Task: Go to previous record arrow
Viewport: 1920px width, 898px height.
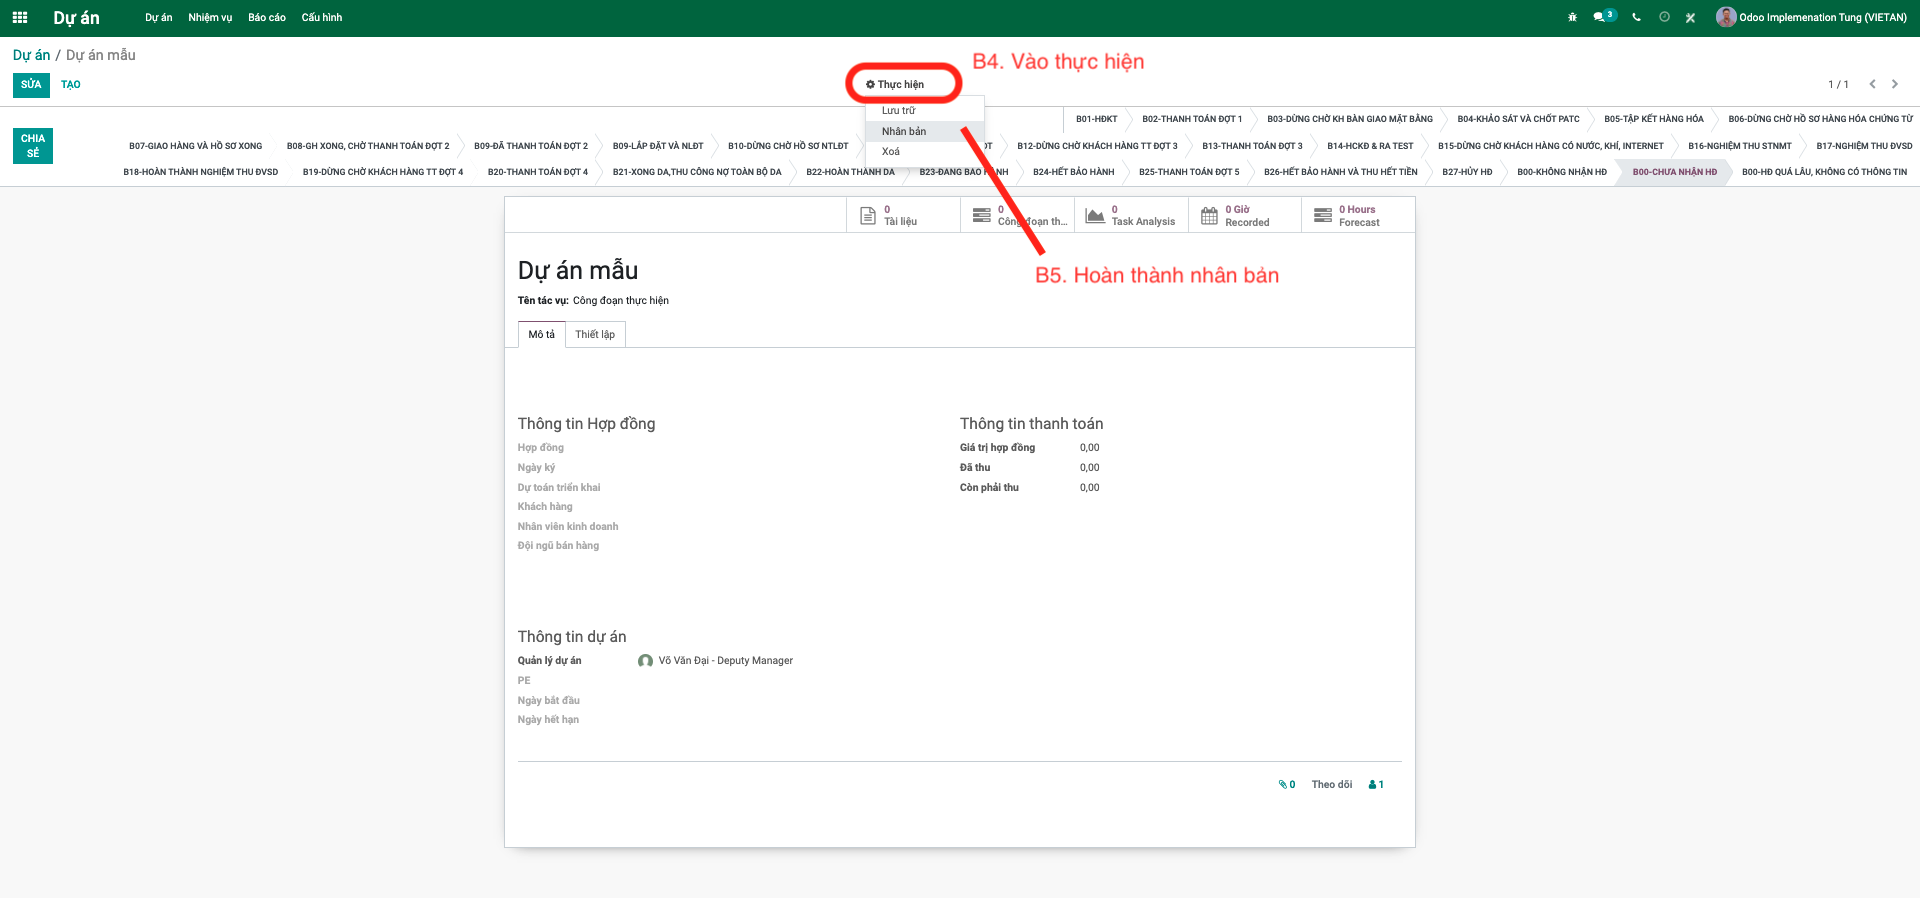Action: [1872, 84]
